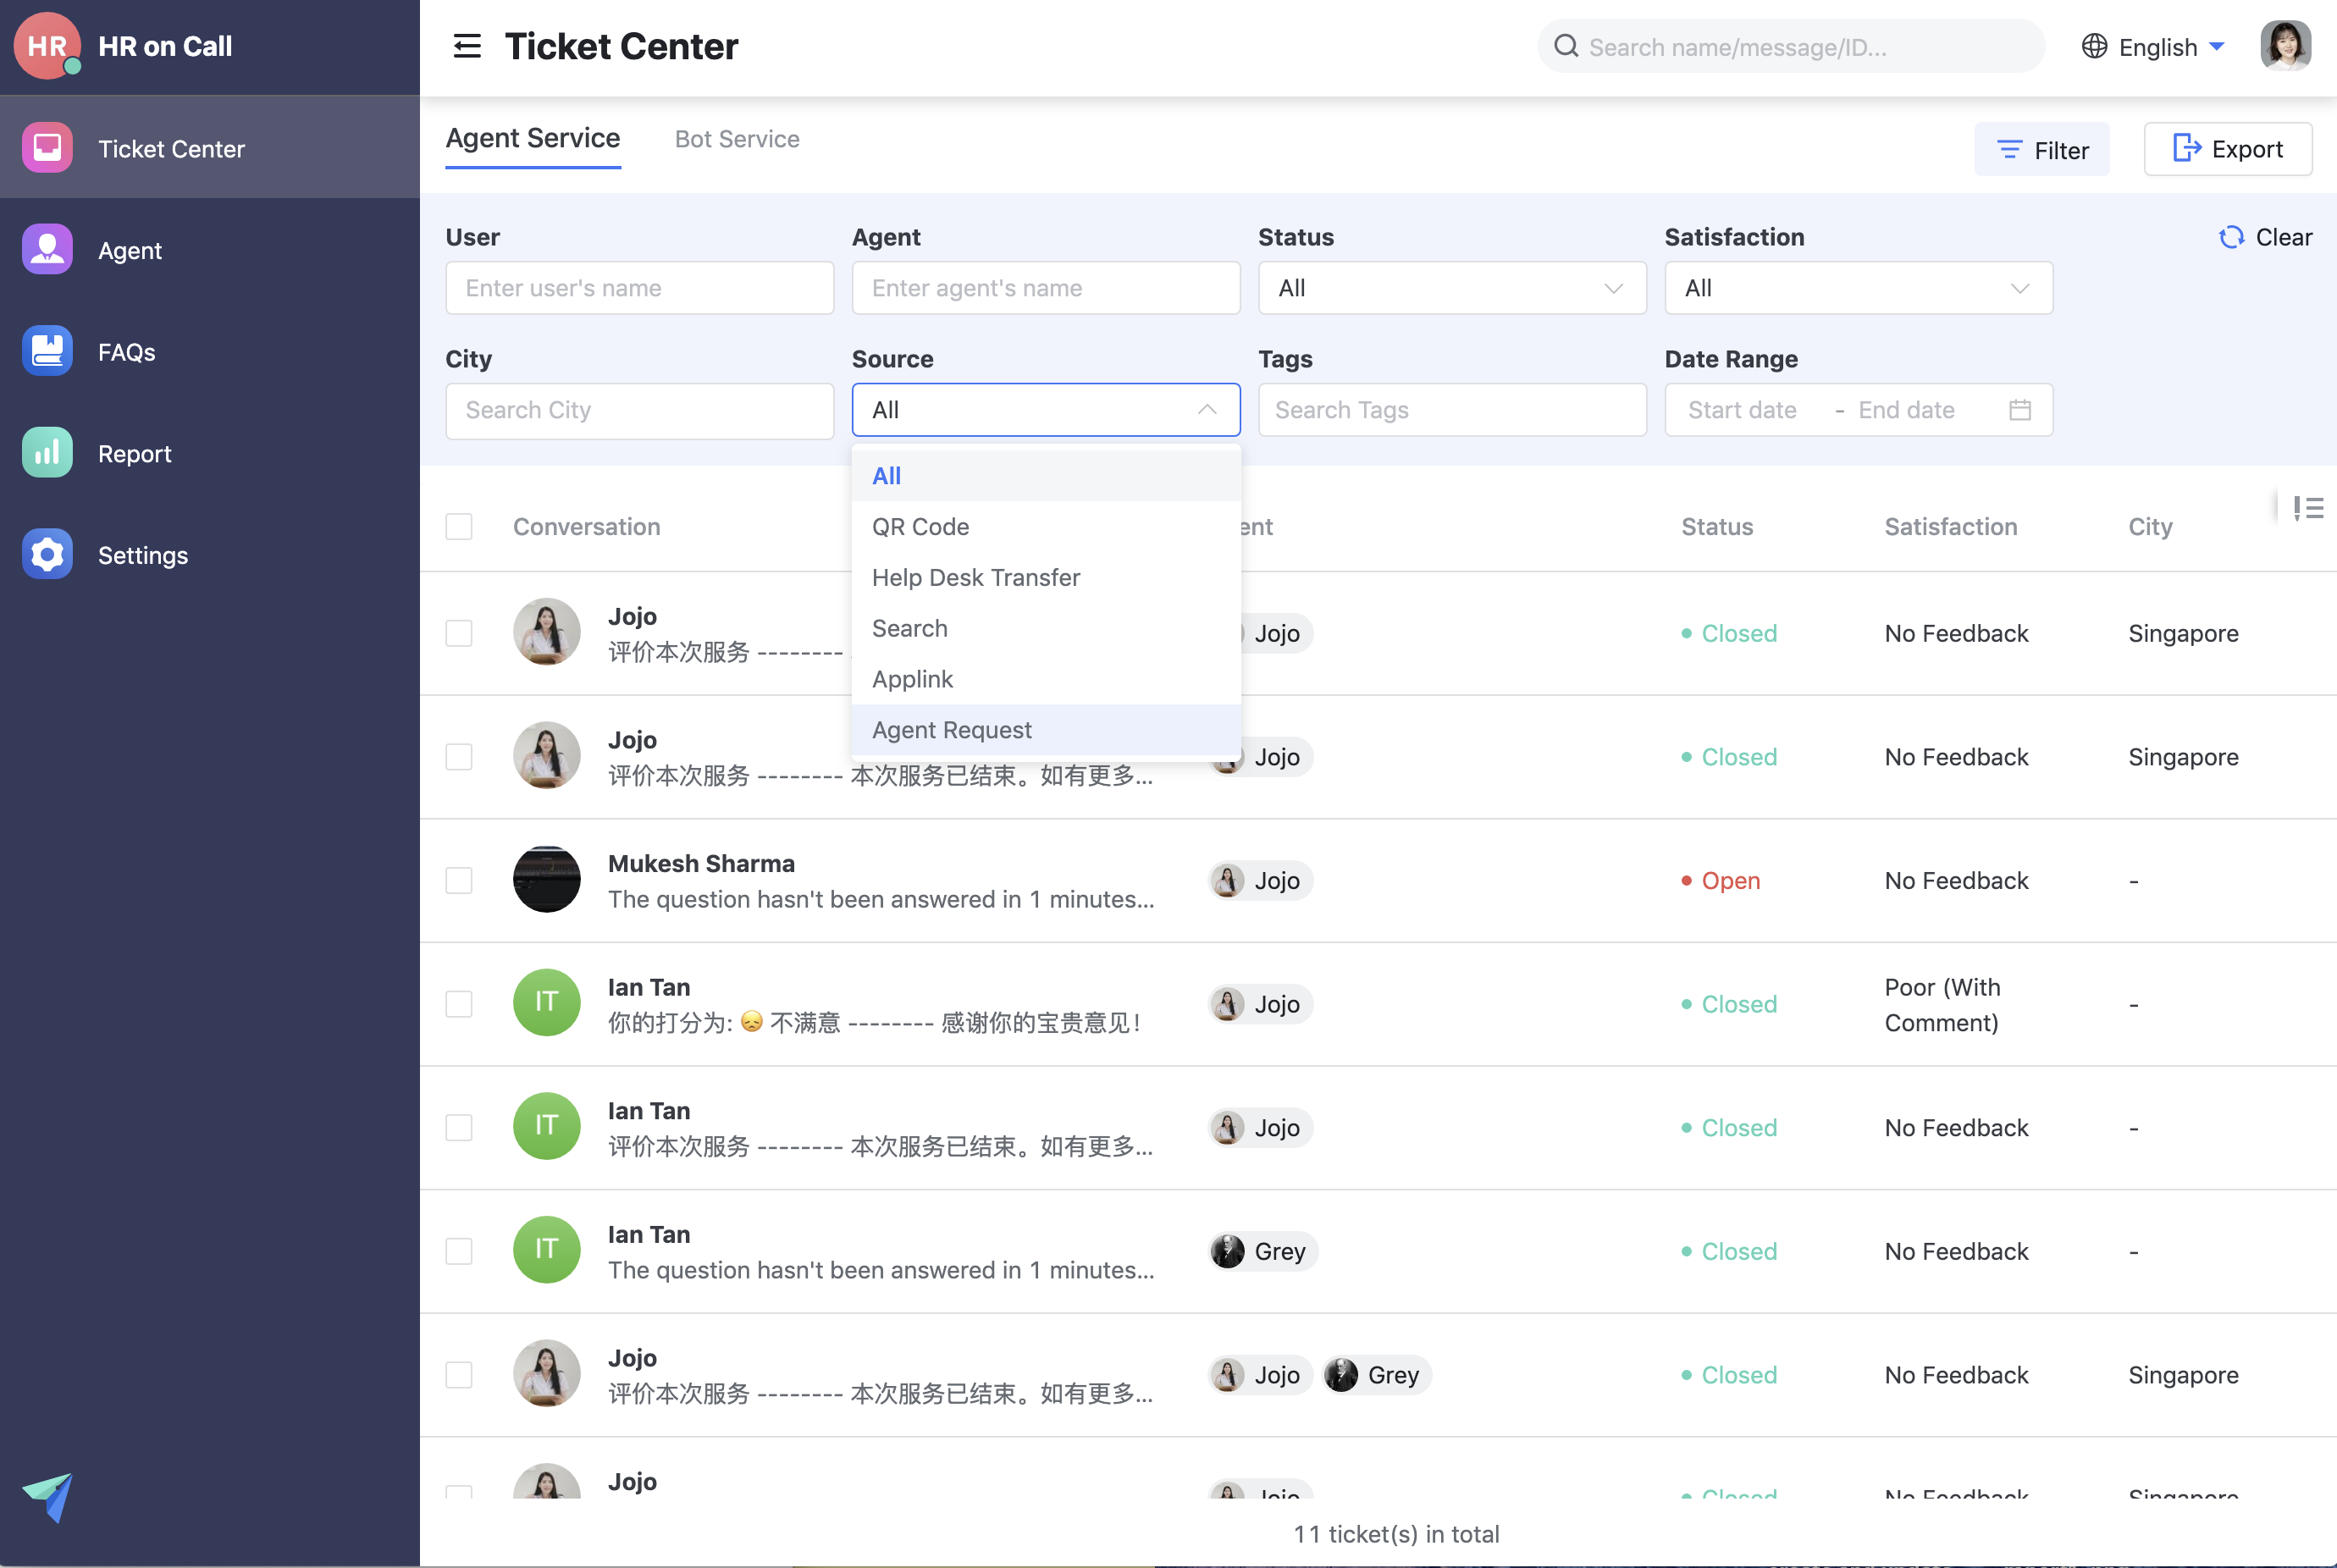Click the HR on Call logo

(x=47, y=46)
